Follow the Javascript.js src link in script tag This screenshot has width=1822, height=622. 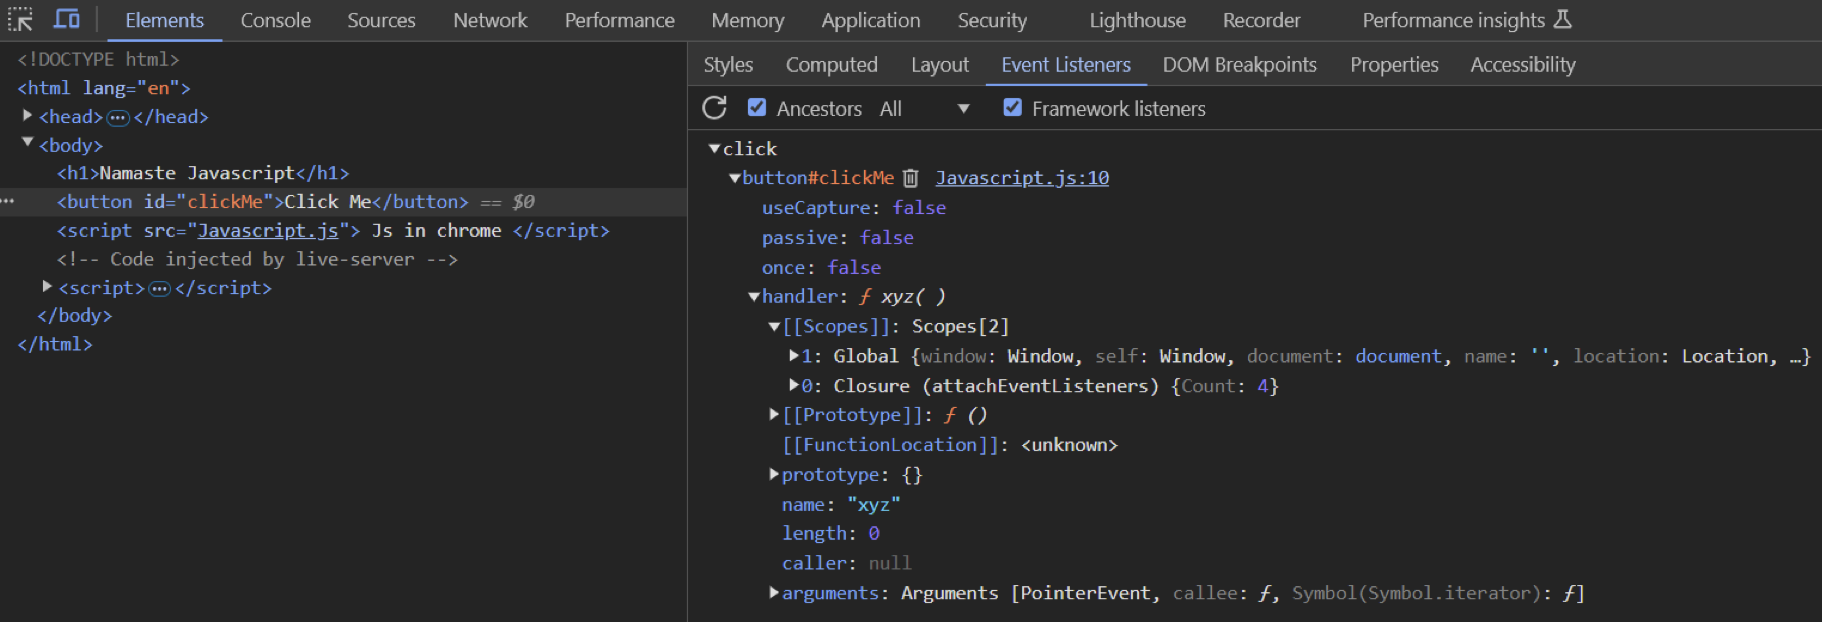coord(268,231)
